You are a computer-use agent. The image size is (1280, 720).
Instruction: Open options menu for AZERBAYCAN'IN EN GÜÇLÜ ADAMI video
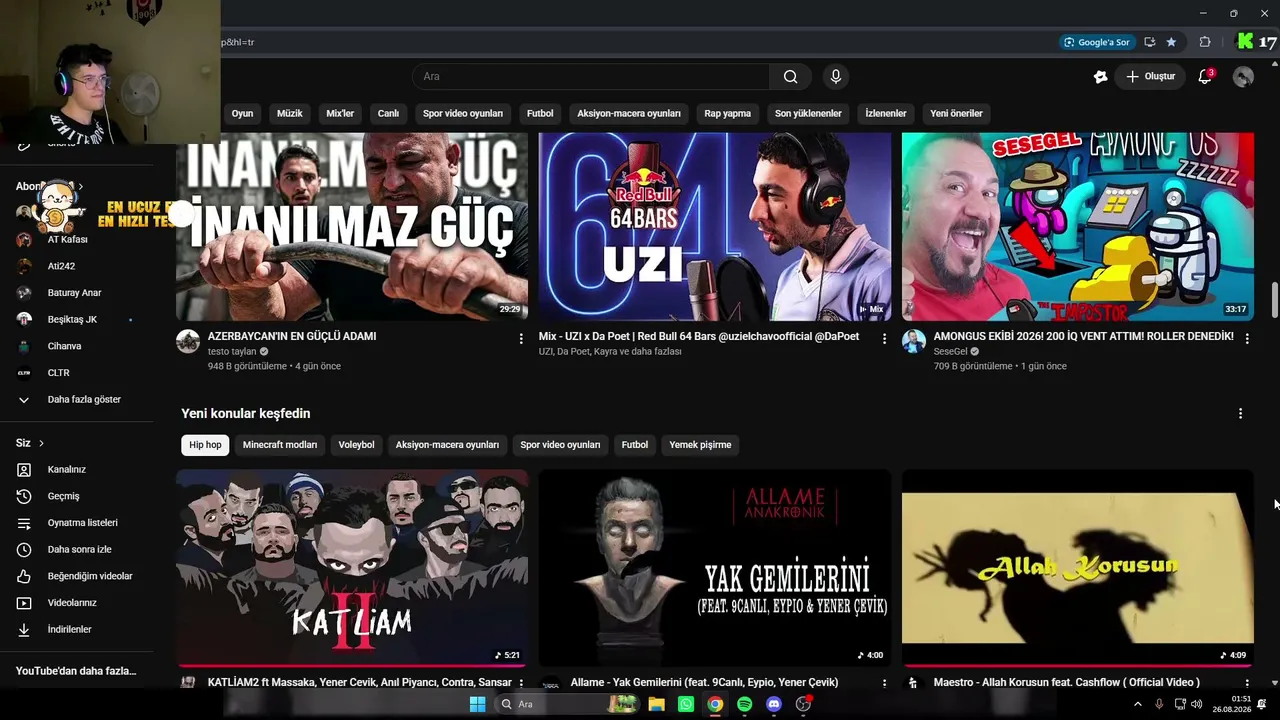tap(521, 339)
